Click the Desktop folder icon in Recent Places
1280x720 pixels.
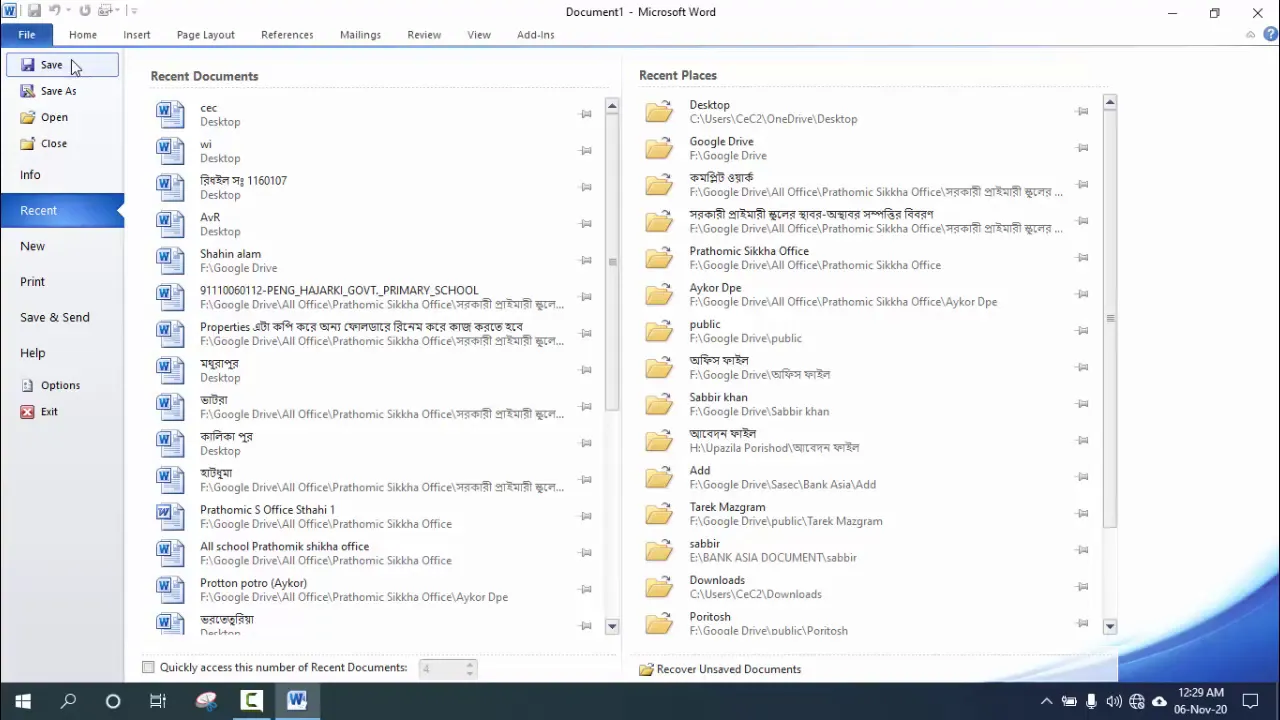[658, 112]
